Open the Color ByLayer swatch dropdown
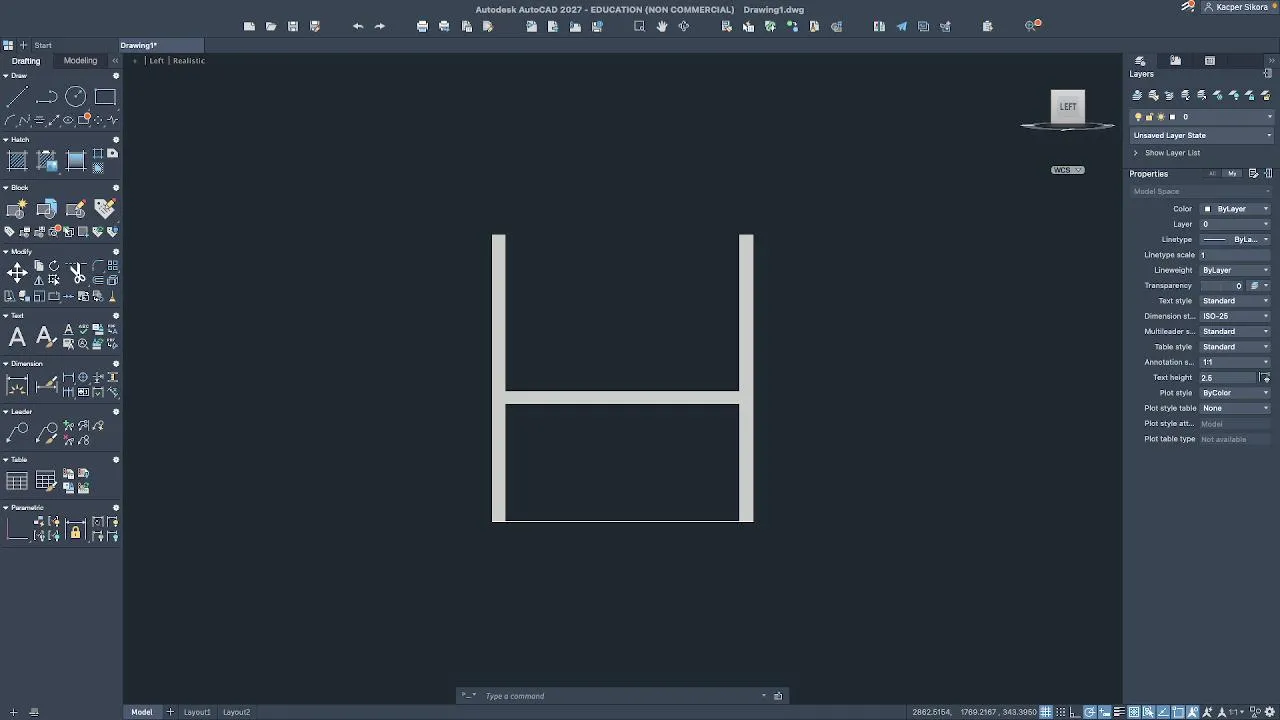The height and width of the screenshot is (720, 1280). tap(1235, 209)
